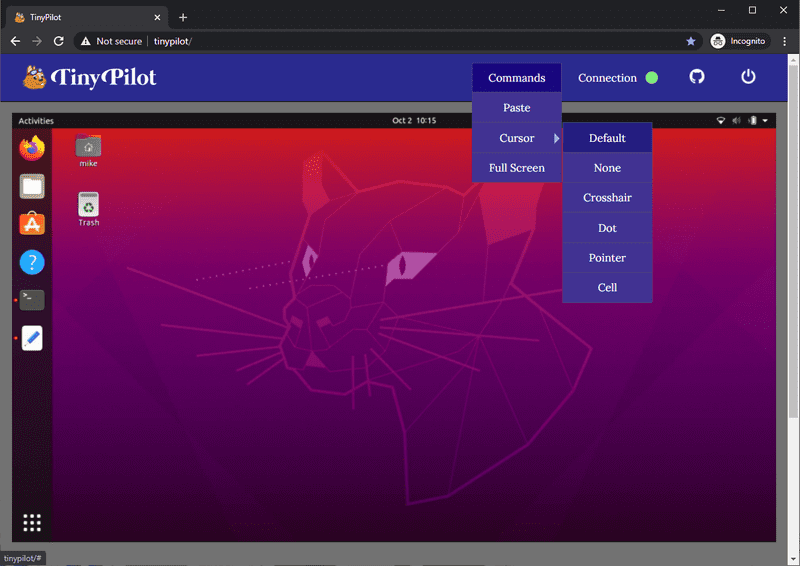Open the Oct 2 10:15 clock menu
The image size is (800, 566).
[414, 121]
